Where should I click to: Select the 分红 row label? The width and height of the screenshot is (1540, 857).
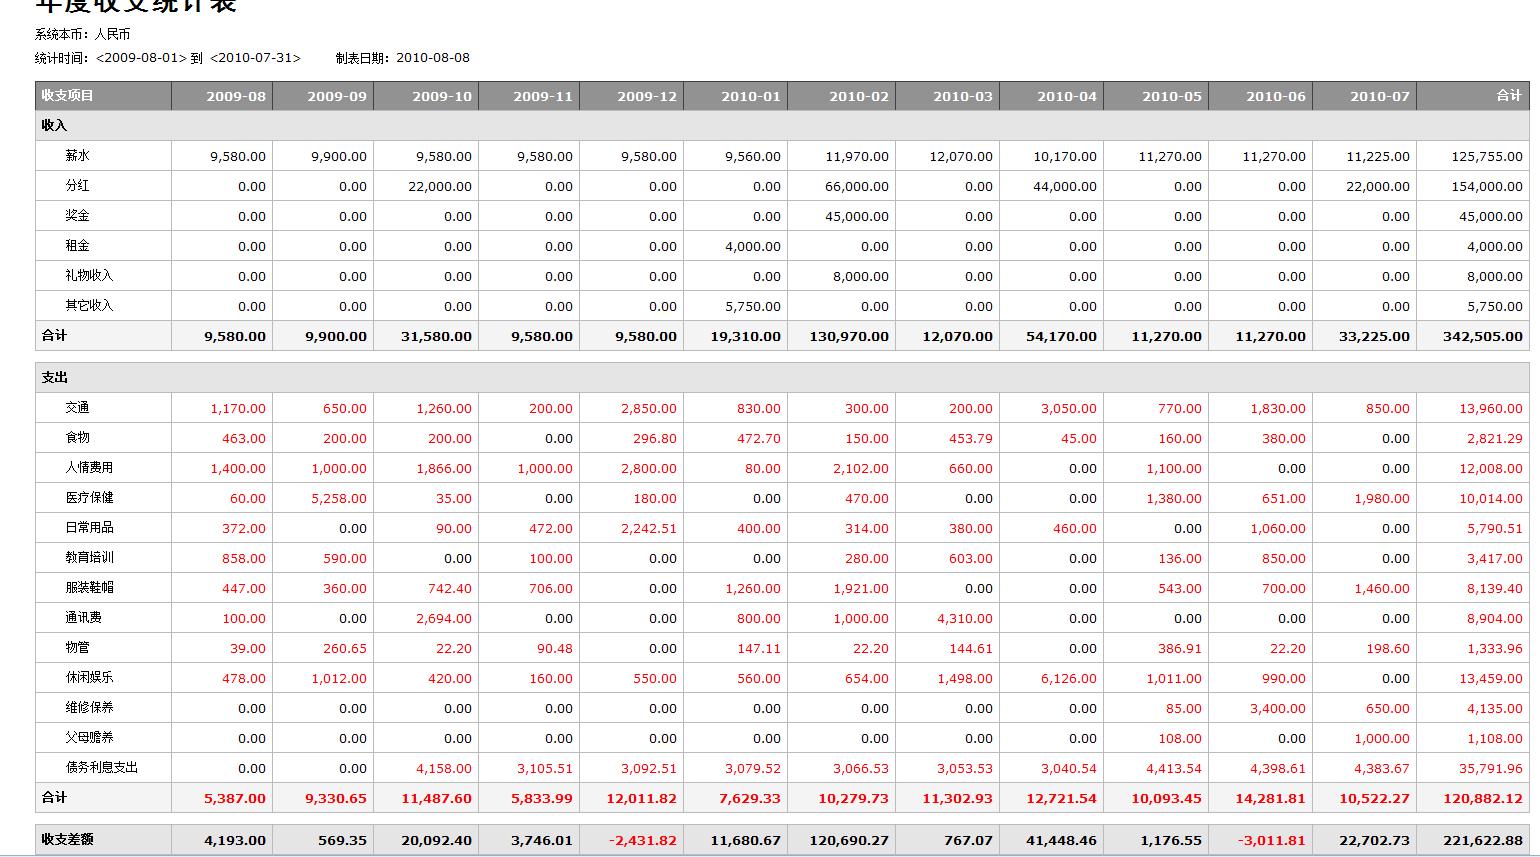pos(78,186)
